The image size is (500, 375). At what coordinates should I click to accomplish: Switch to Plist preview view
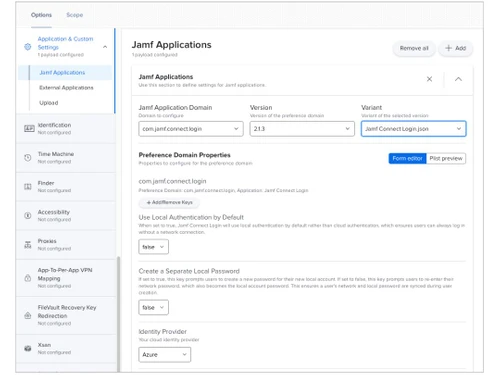446,158
